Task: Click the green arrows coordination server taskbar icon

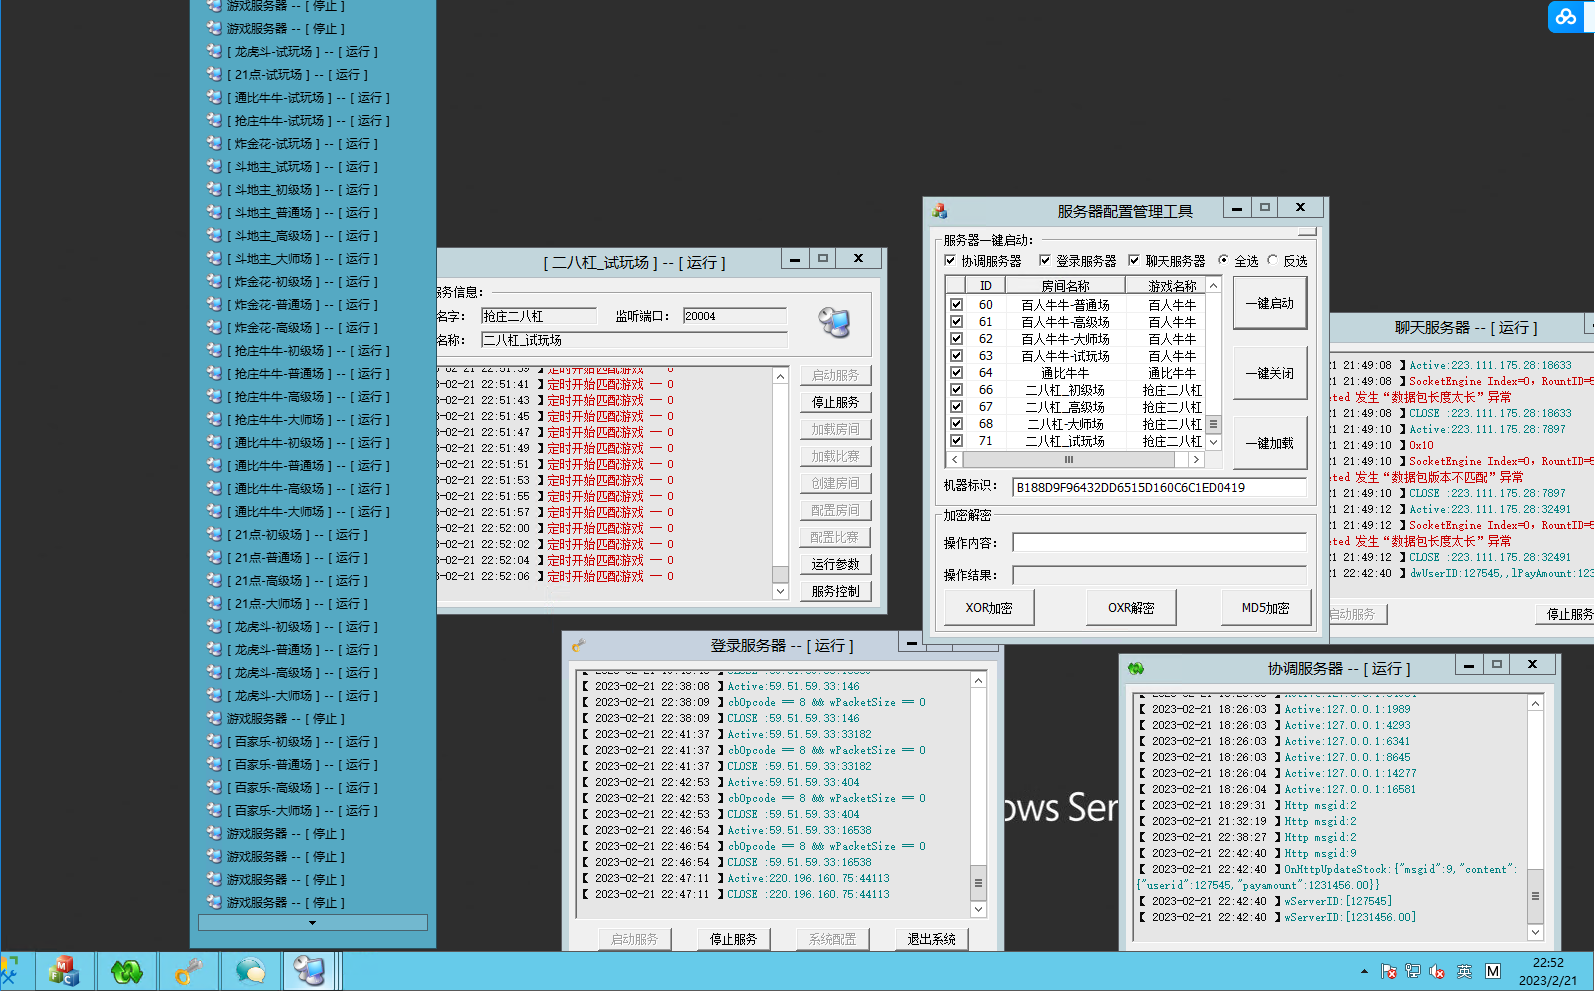Action: (127, 971)
